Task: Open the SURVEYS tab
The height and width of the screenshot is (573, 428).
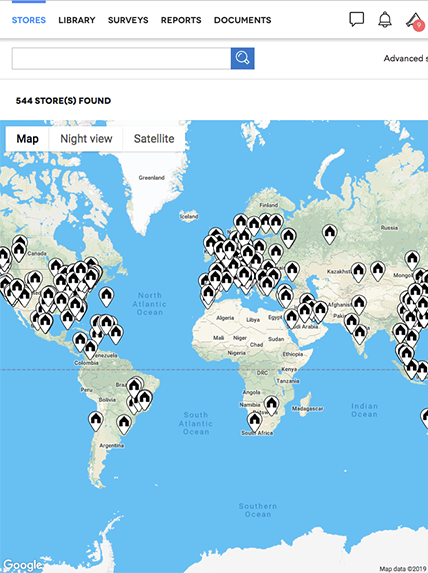Action: coord(128,20)
